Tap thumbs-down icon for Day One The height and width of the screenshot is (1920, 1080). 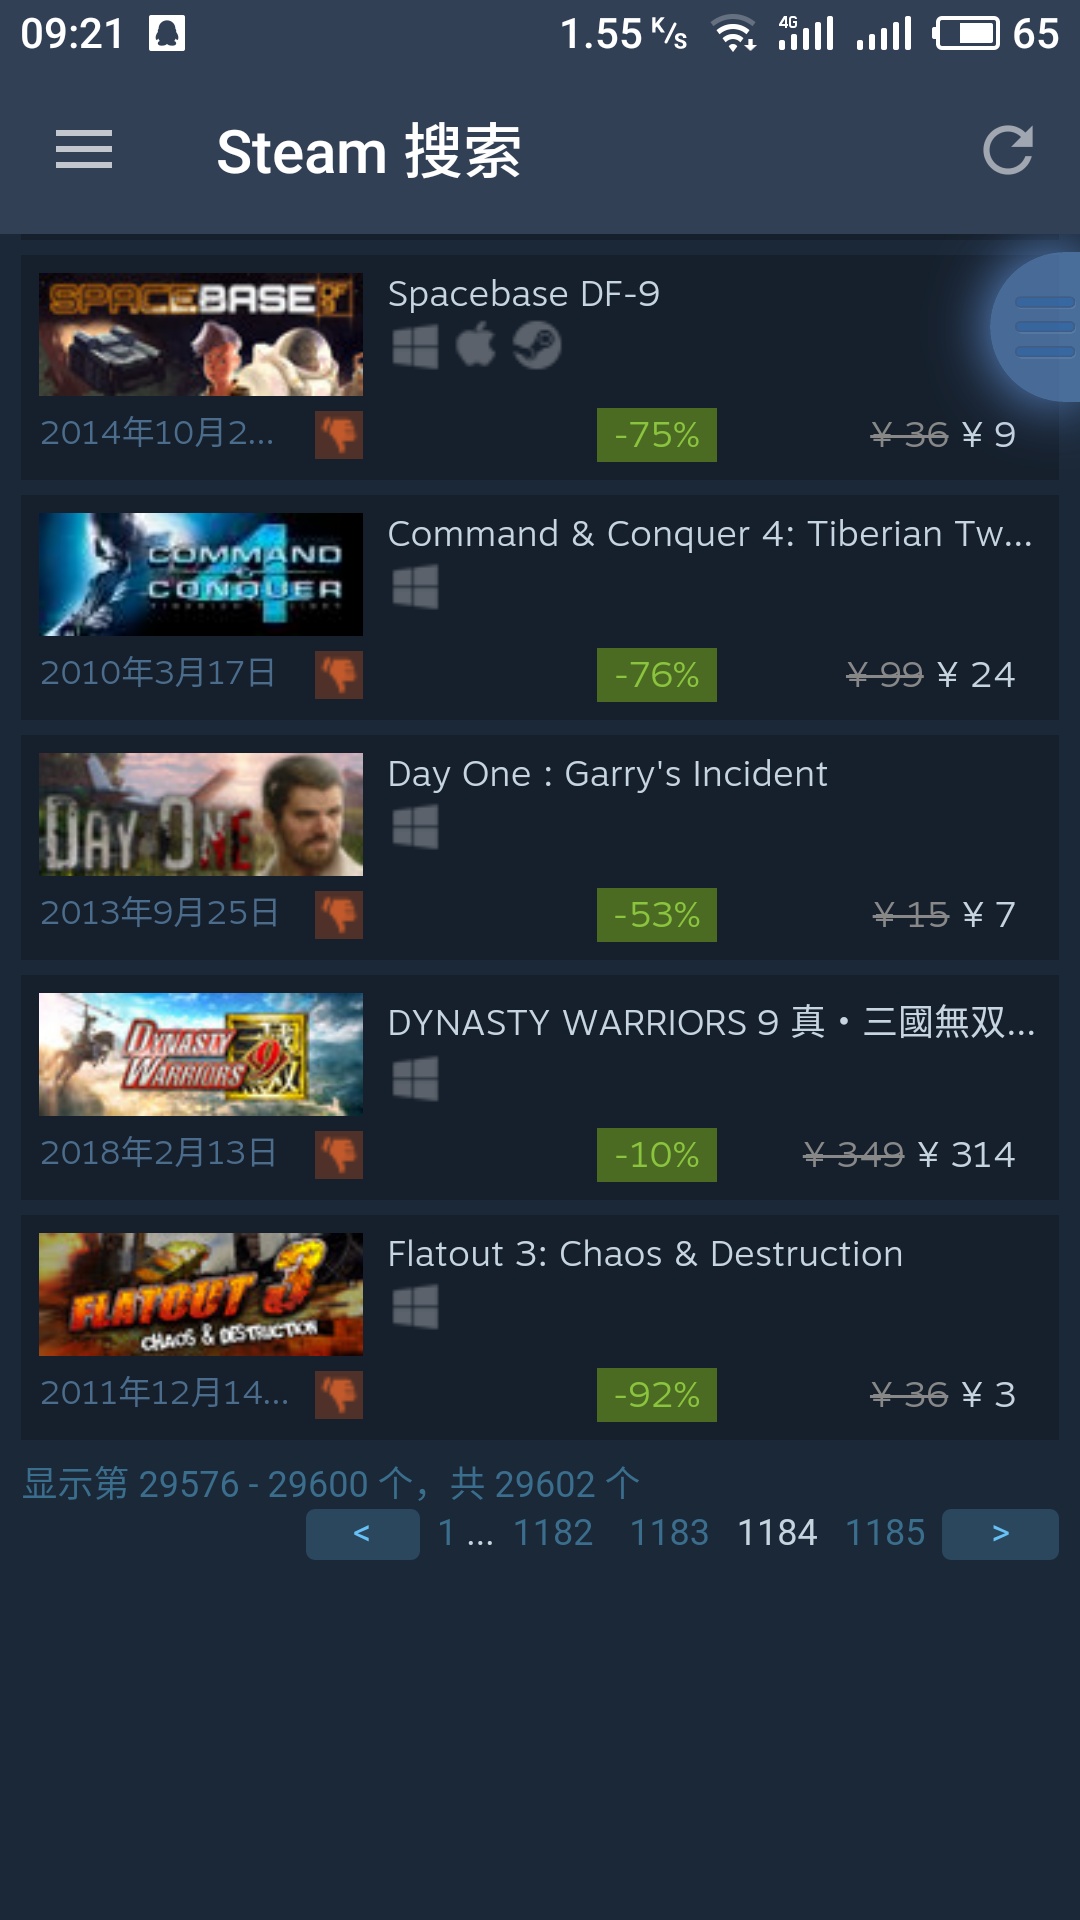click(339, 915)
